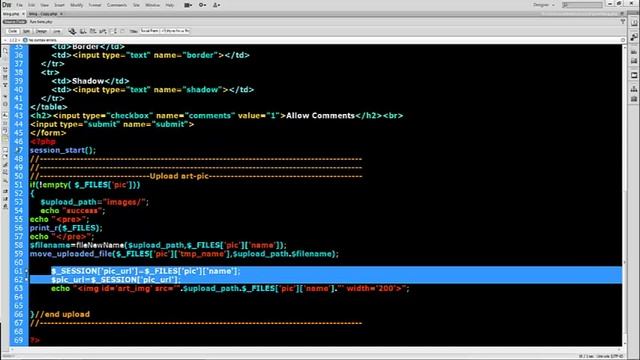This screenshot has height=360, width=640.
Task: Switch to the blog - Copy.php tab
Action: [42, 14]
